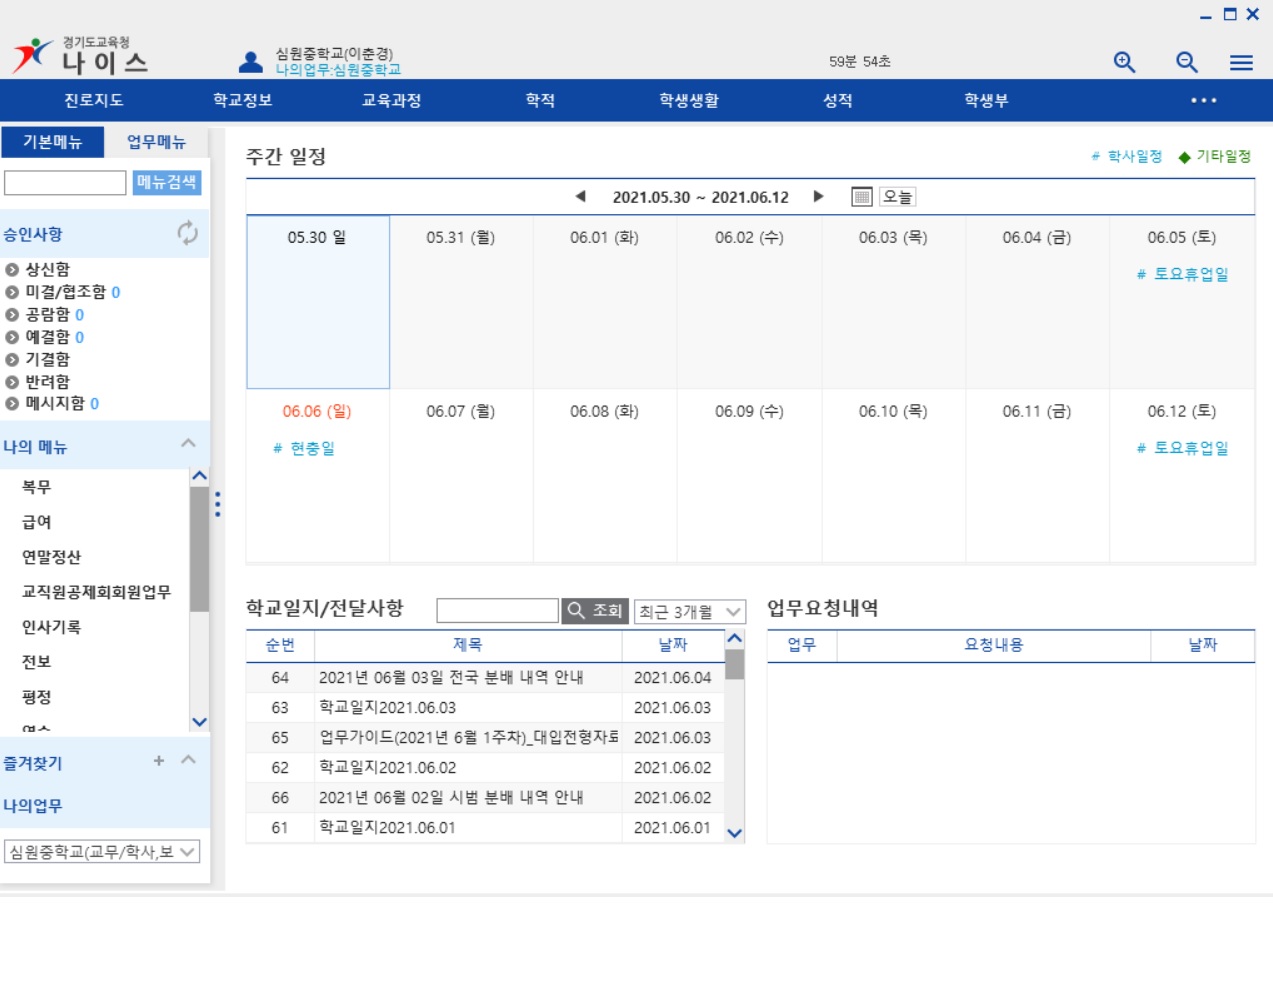
Task: Click 토요휴업일 event on 06.05
Action: pyautogui.click(x=1182, y=274)
